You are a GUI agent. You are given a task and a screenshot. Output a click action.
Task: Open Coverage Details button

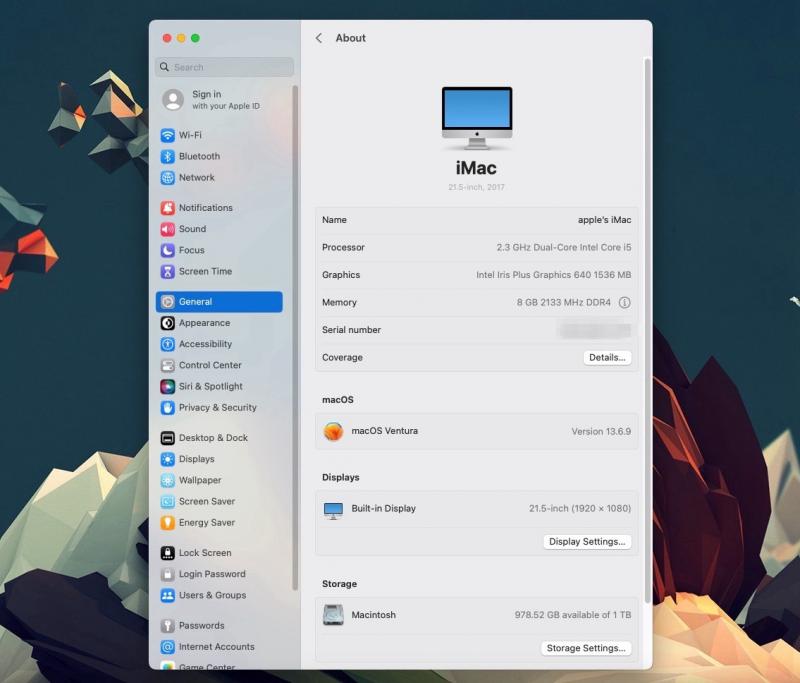607,358
